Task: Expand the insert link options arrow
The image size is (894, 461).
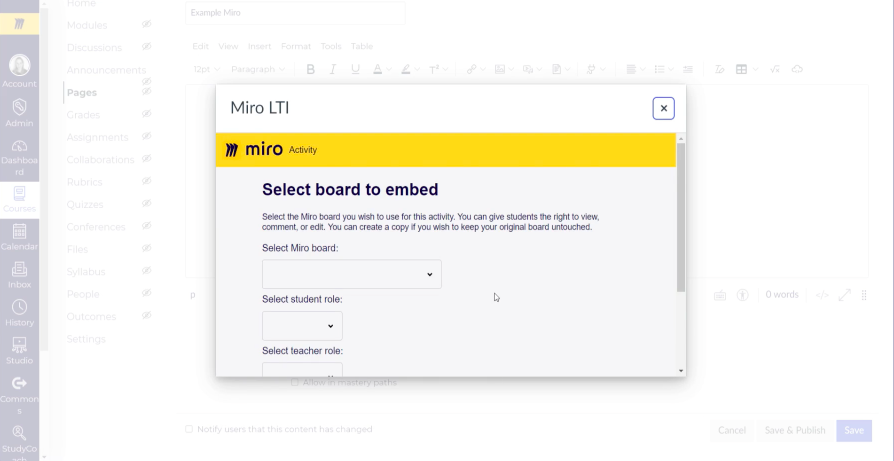Action: pos(483,70)
